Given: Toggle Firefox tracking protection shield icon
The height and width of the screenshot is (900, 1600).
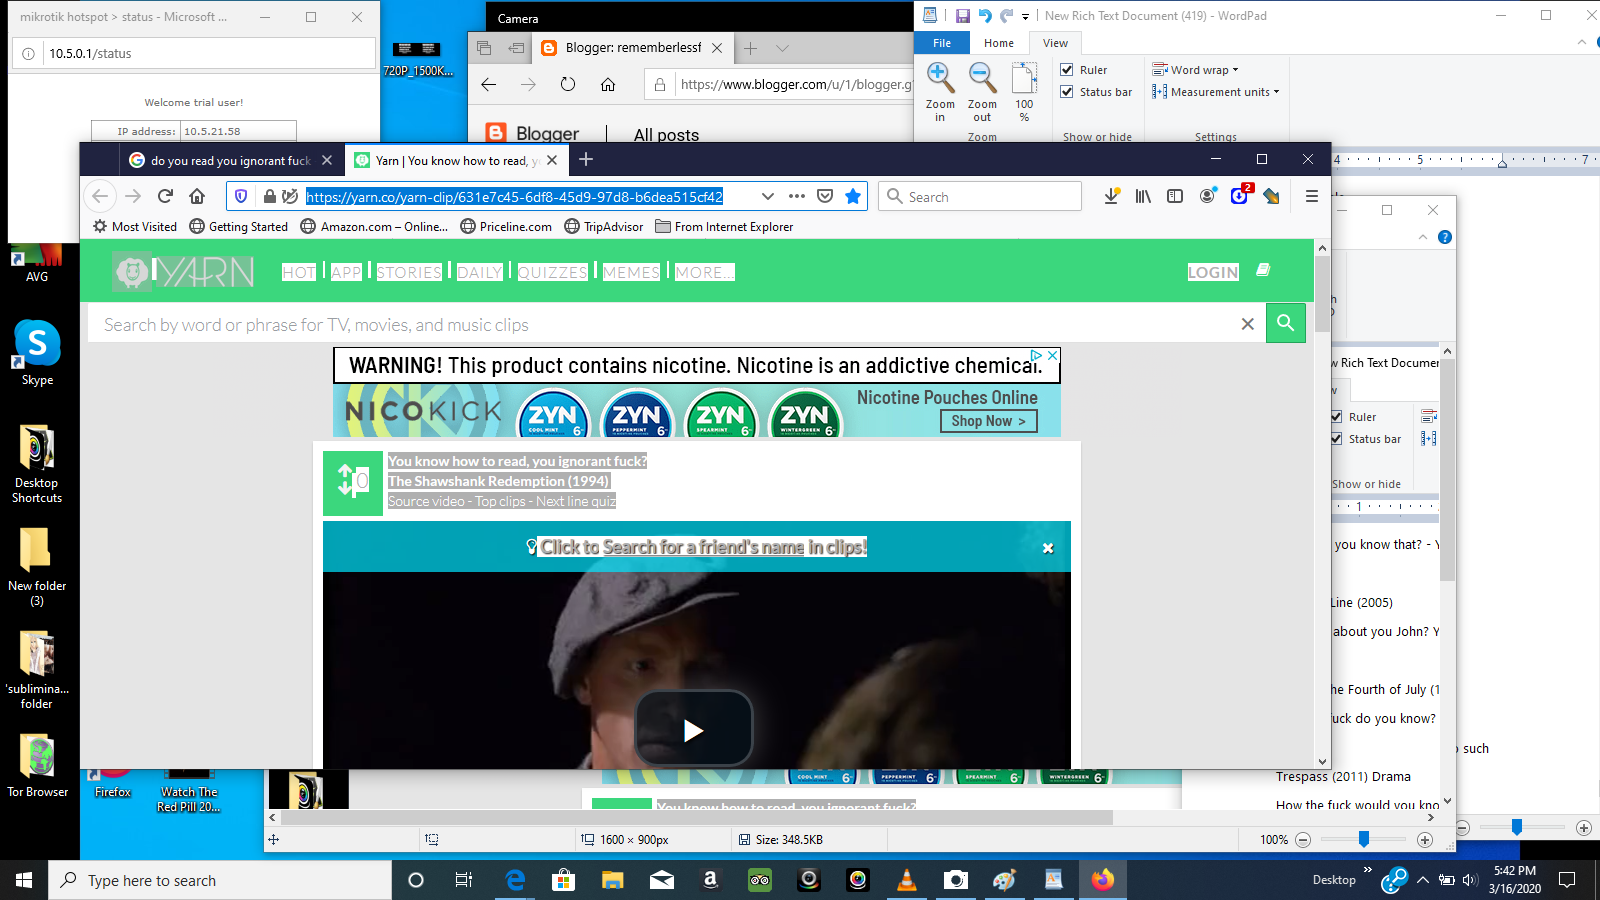Looking at the screenshot, I should tap(241, 196).
